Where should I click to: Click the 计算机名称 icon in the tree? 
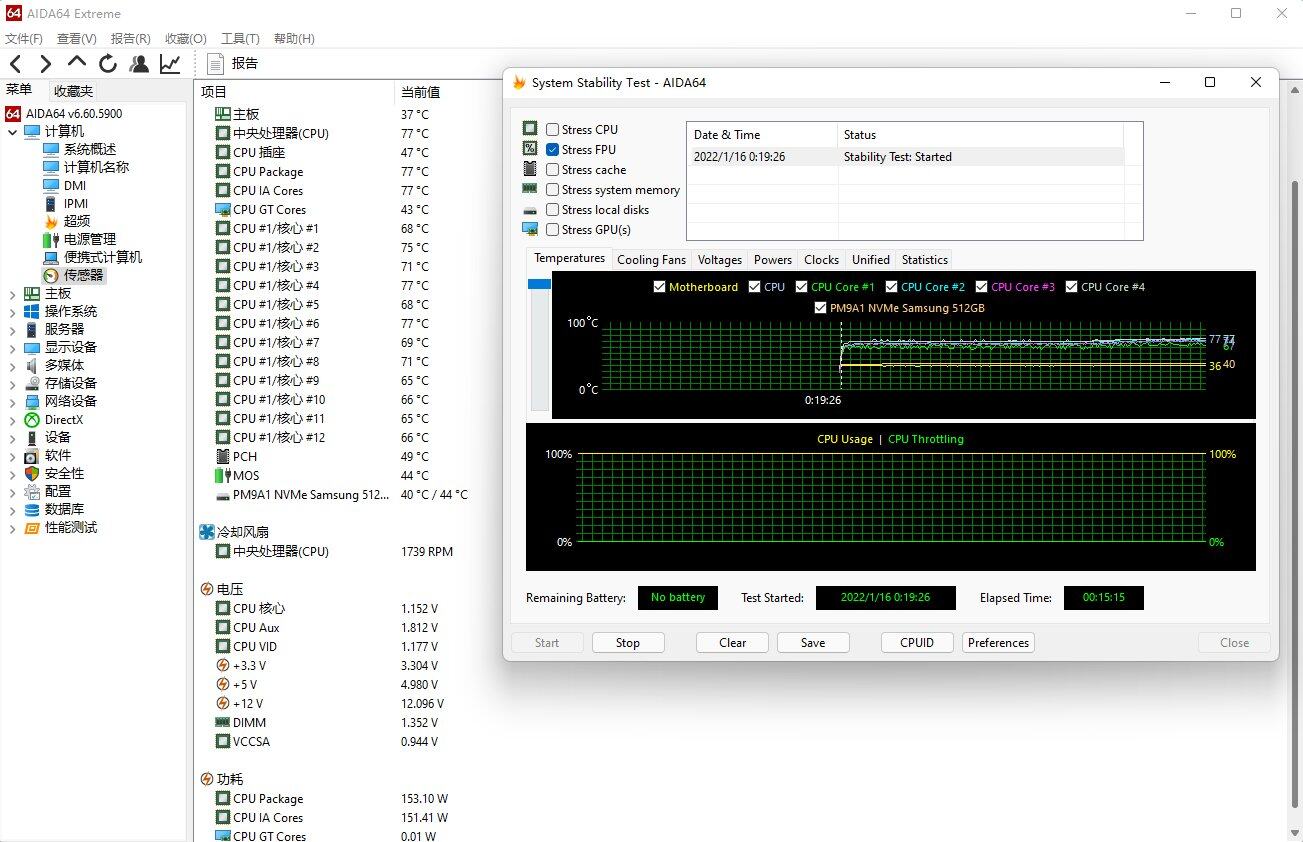[51, 167]
